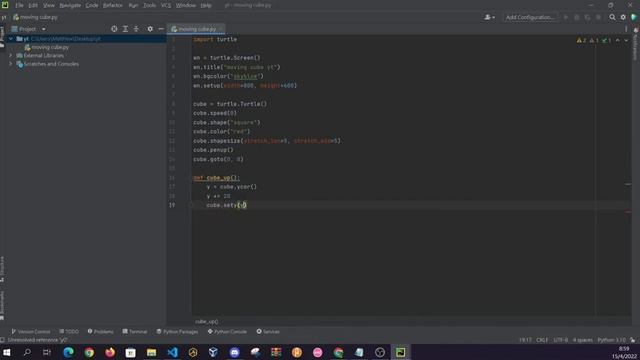Click the warnings count indicator in editor
640x360 pixels.
[581, 40]
